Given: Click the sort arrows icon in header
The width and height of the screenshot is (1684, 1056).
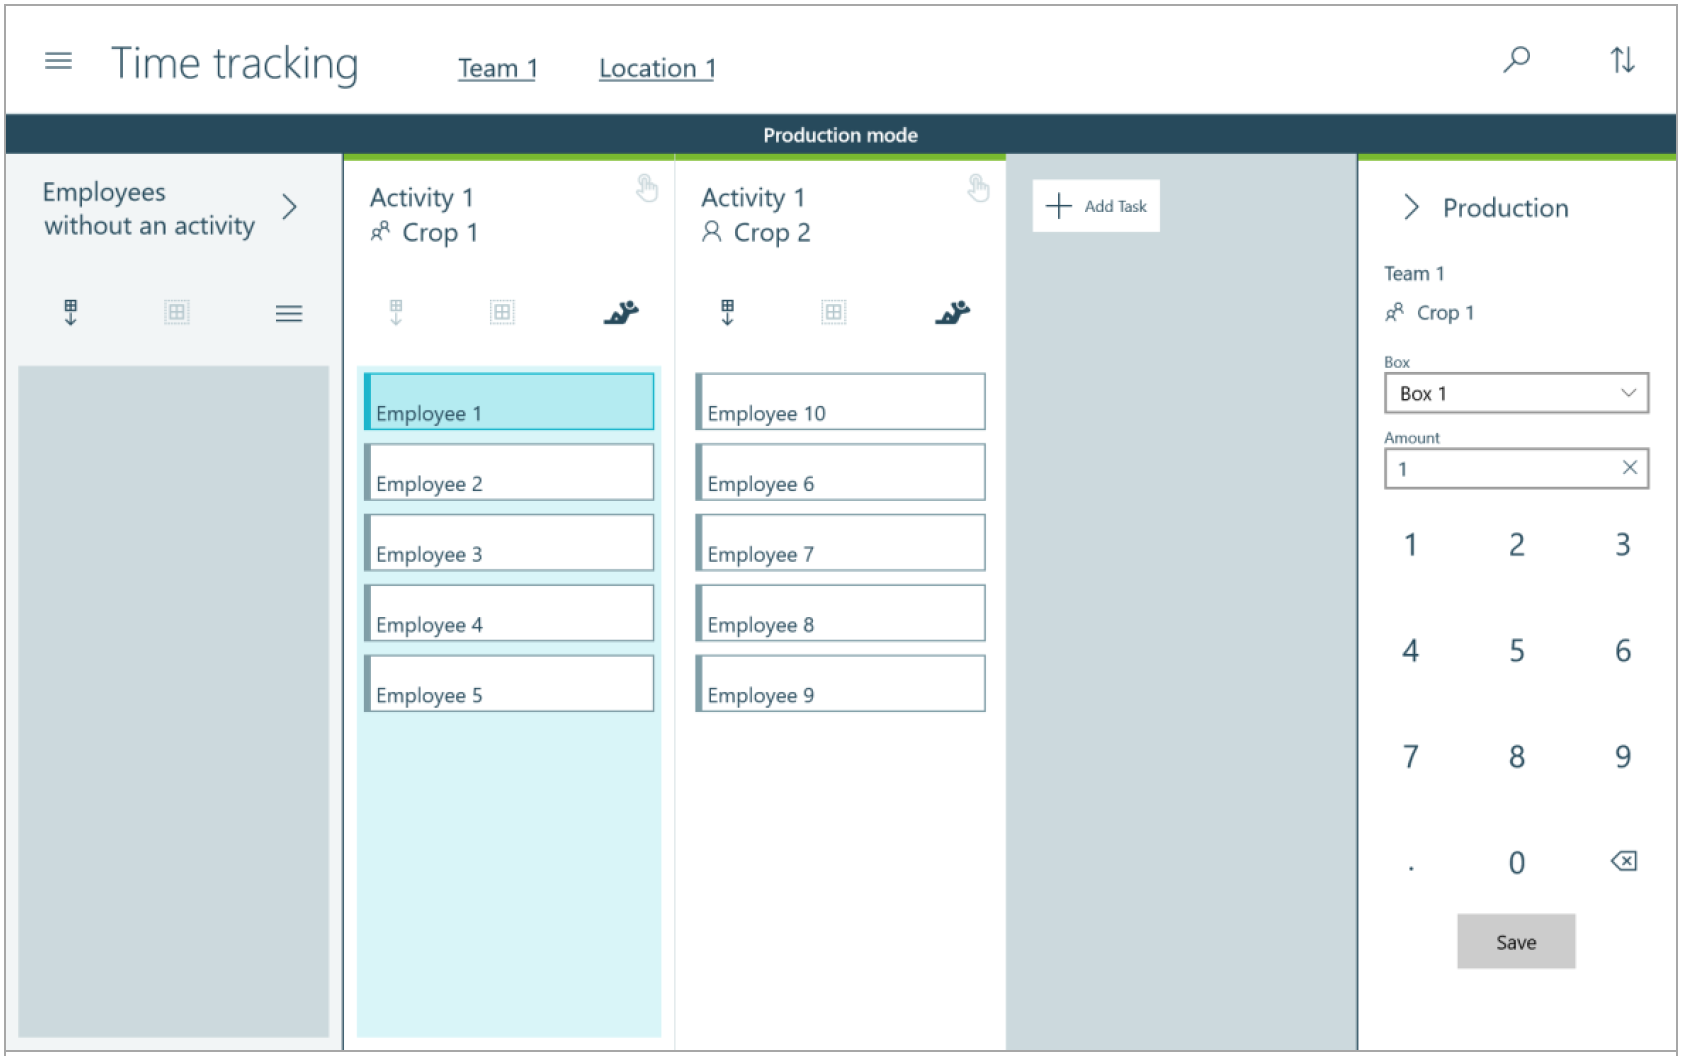Looking at the screenshot, I should coord(1623,60).
